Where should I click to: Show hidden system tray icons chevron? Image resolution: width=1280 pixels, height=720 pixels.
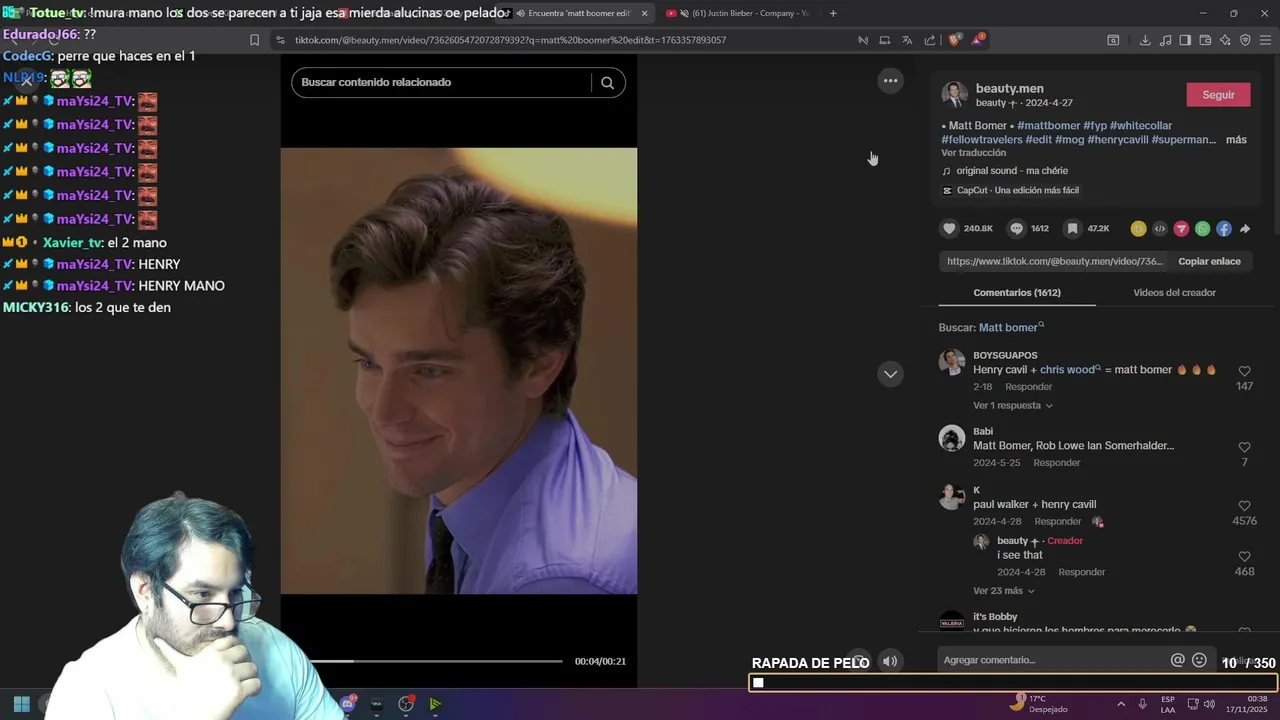tap(1121, 704)
